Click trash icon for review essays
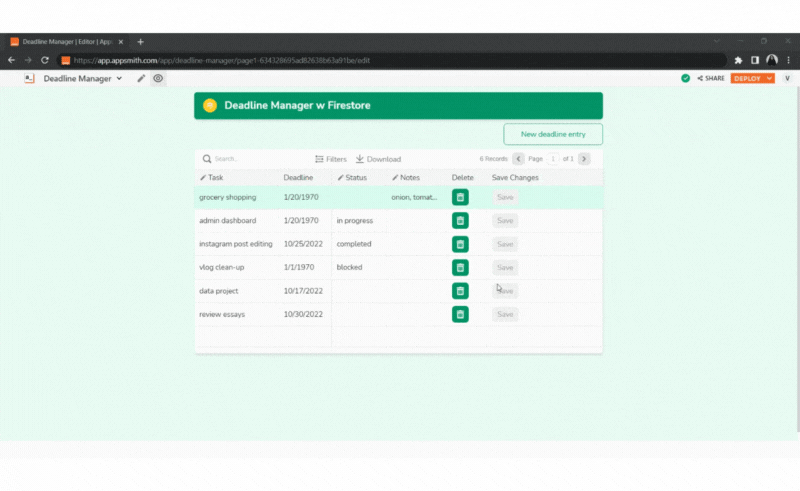The height and width of the screenshot is (491, 800). [460, 314]
